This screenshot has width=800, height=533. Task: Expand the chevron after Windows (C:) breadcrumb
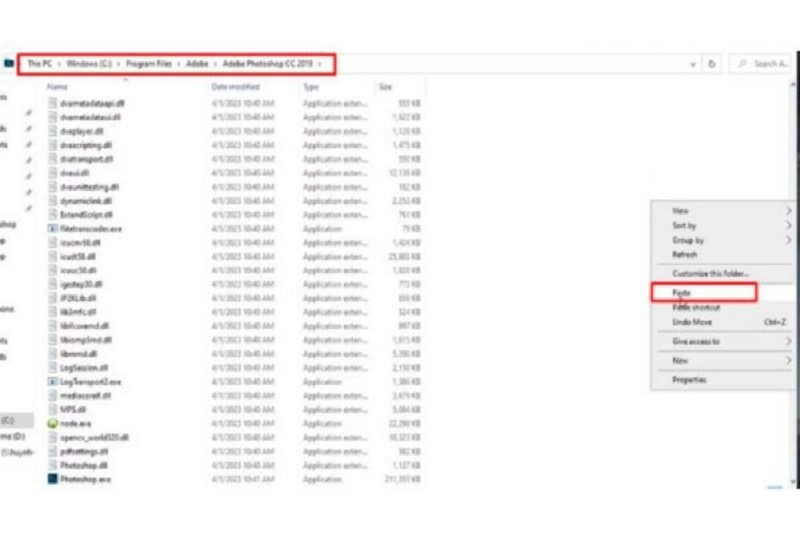tap(118, 64)
